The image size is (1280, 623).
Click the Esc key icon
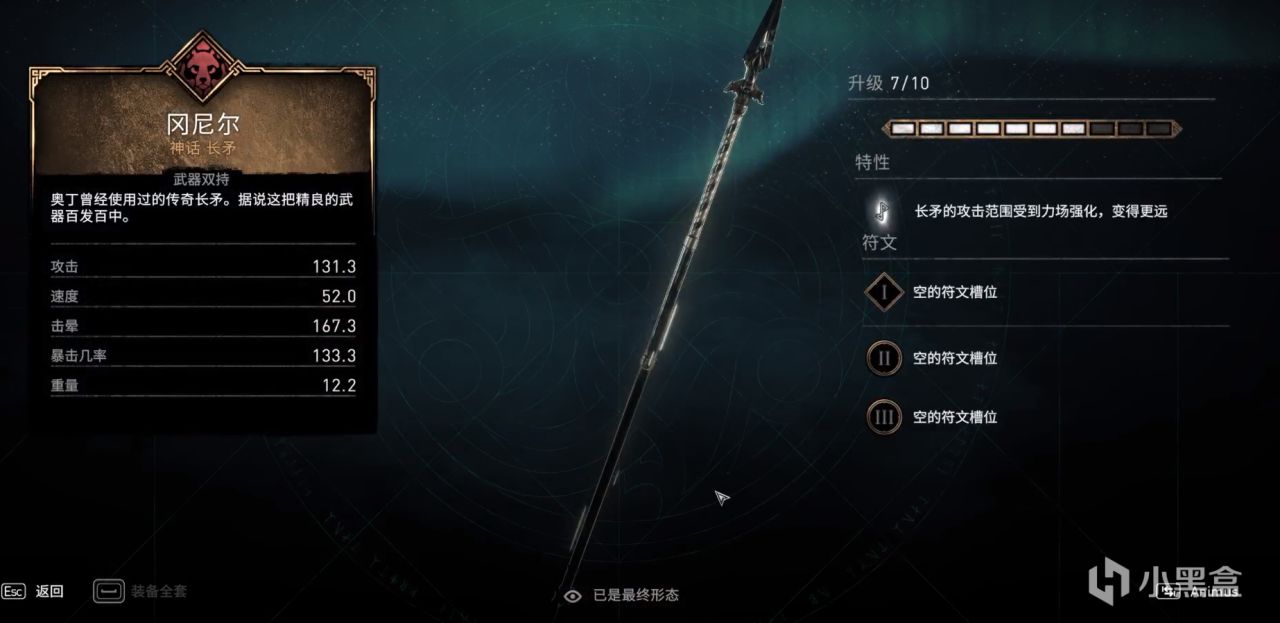(13, 591)
